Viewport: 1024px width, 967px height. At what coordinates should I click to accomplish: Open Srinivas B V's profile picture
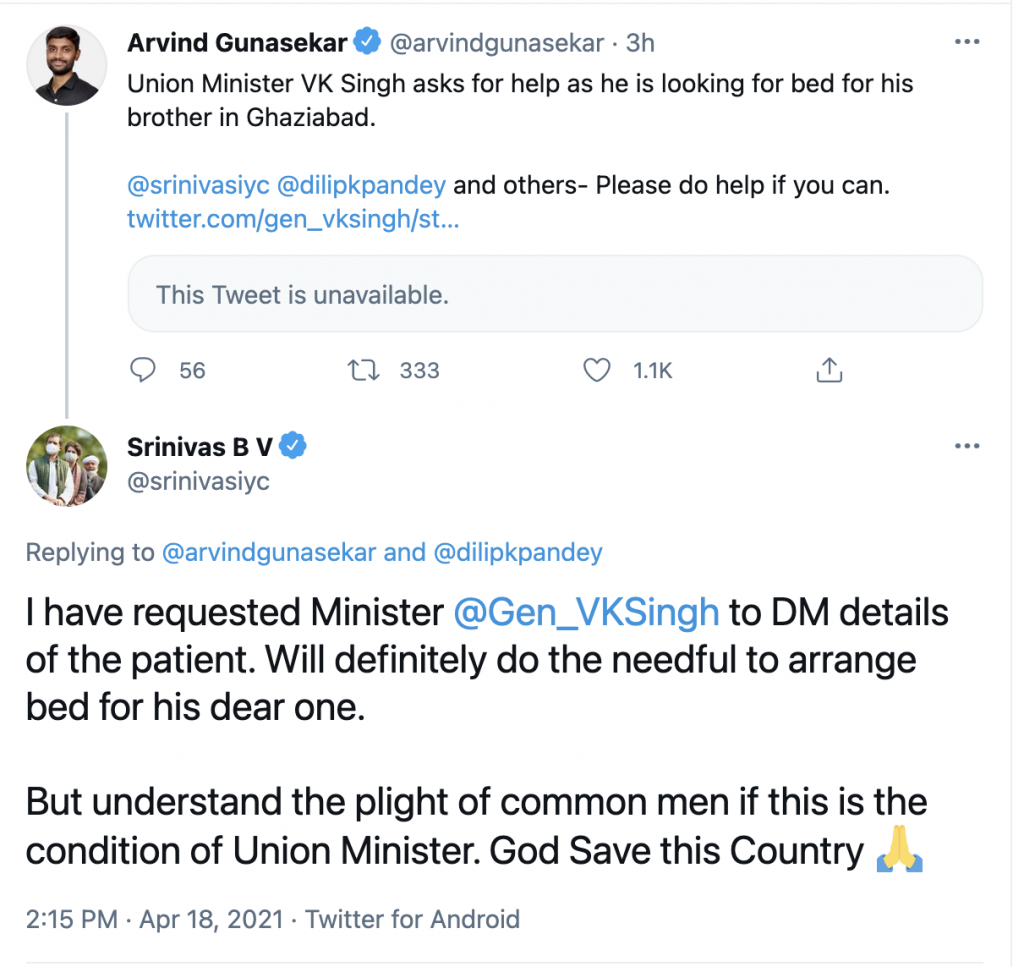coord(65,465)
